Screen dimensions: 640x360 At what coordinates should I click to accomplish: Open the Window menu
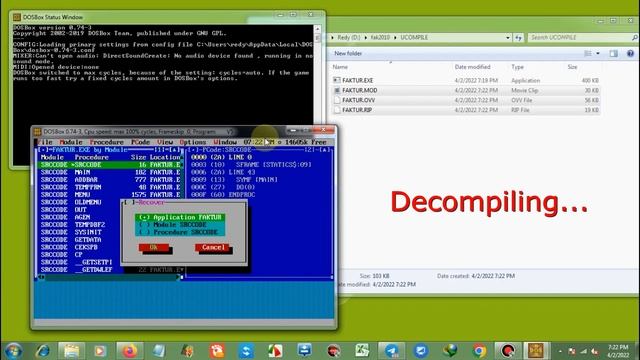point(225,142)
